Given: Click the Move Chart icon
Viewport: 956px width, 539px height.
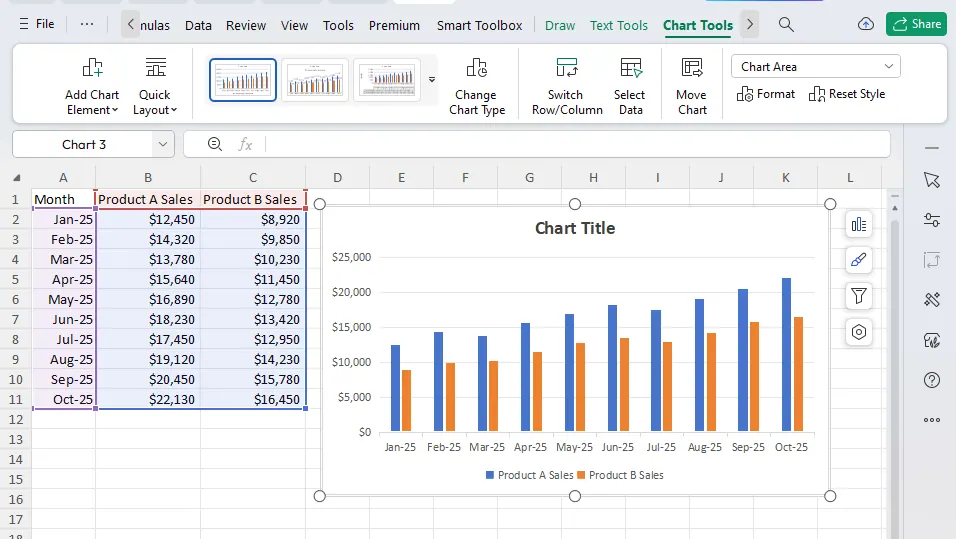Looking at the screenshot, I should click(691, 68).
